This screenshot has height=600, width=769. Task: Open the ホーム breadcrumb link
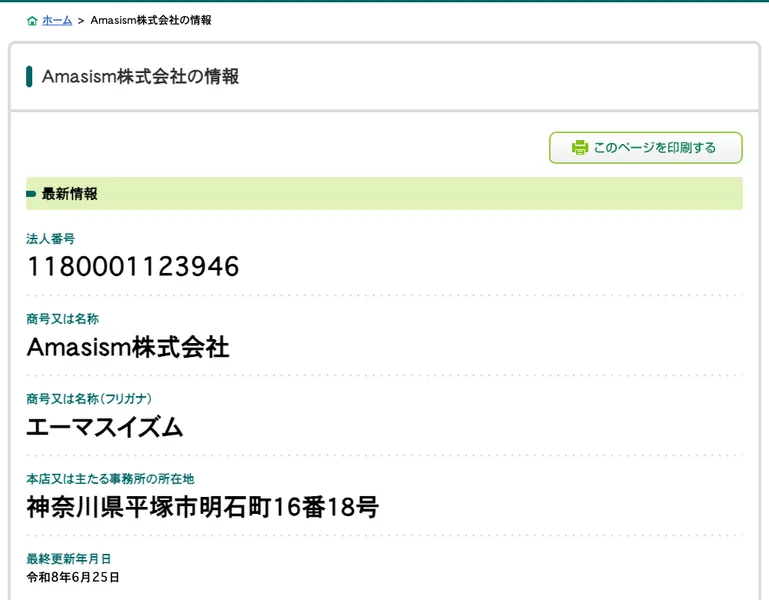point(57,20)
